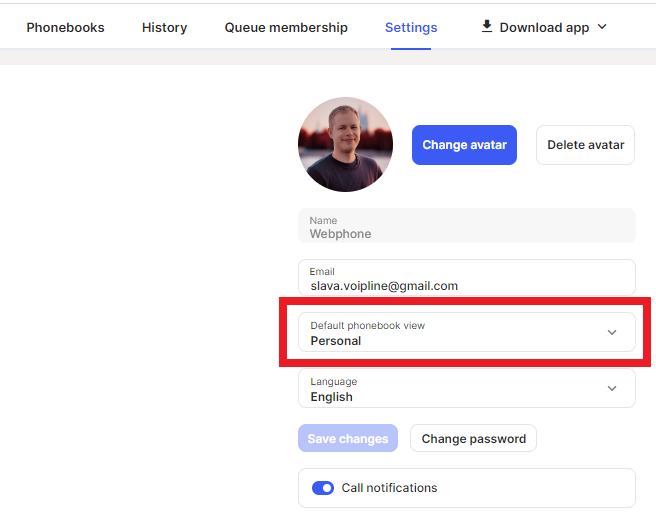
Task: Select the Settings tab
Action: click(411, 28)
